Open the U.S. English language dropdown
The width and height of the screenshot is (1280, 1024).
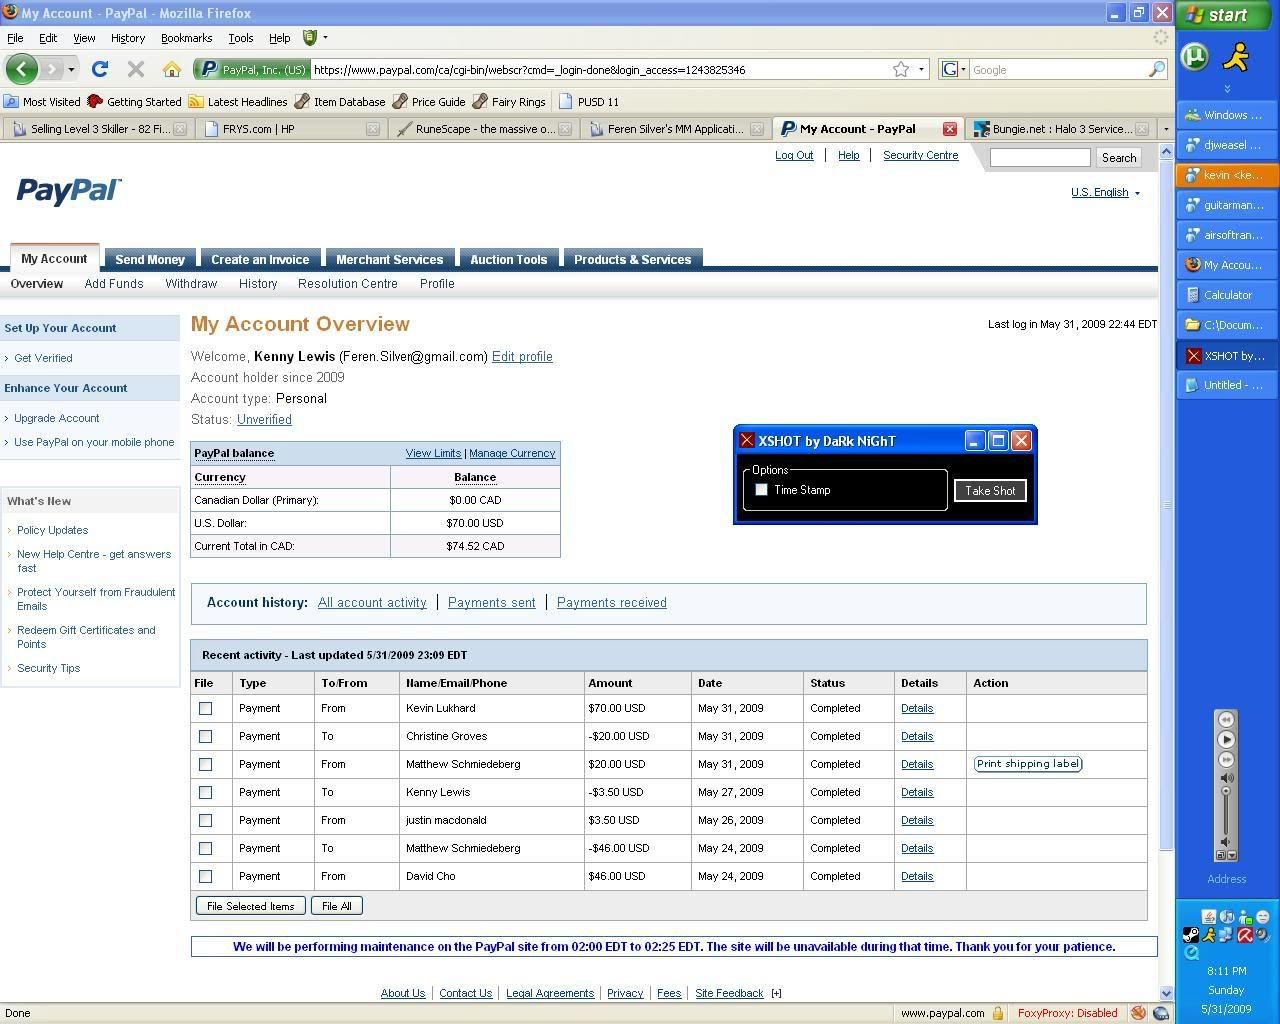click(x=1105, y=192)
